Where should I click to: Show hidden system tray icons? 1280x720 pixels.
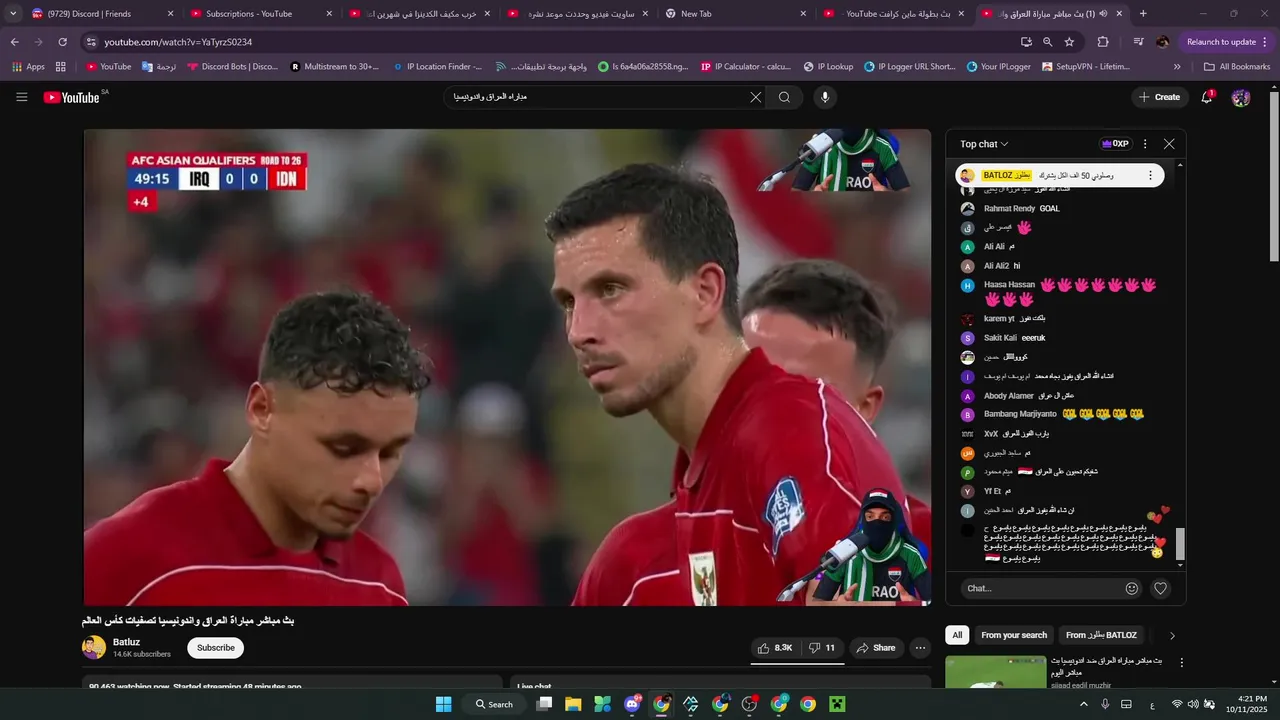pos(1084,704)
